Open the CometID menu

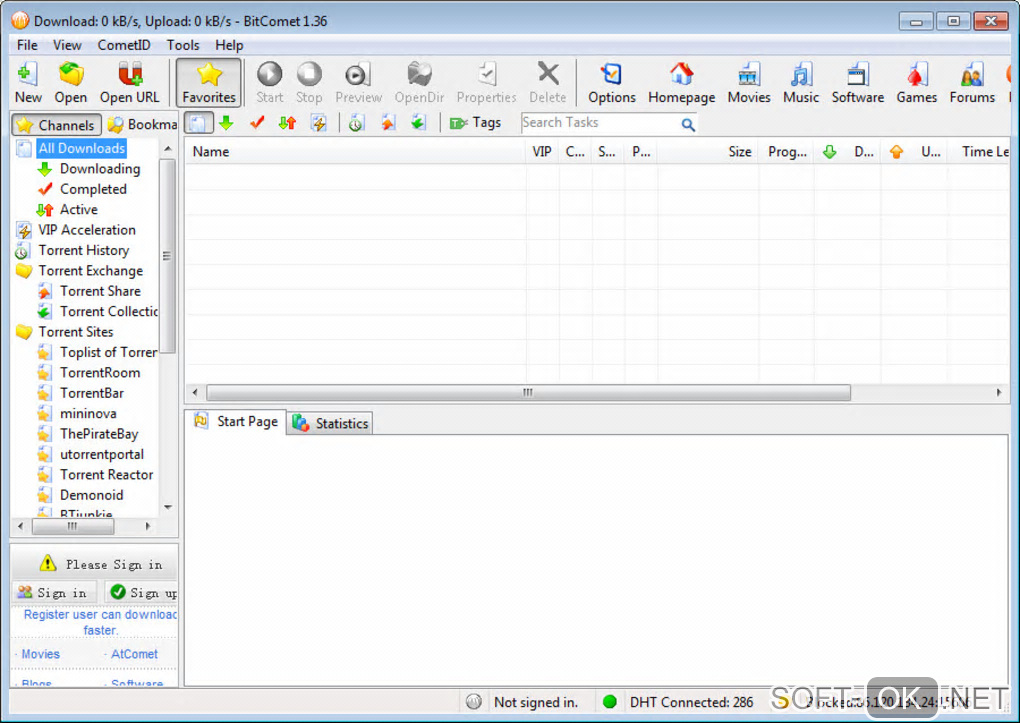tap(124, 45)
